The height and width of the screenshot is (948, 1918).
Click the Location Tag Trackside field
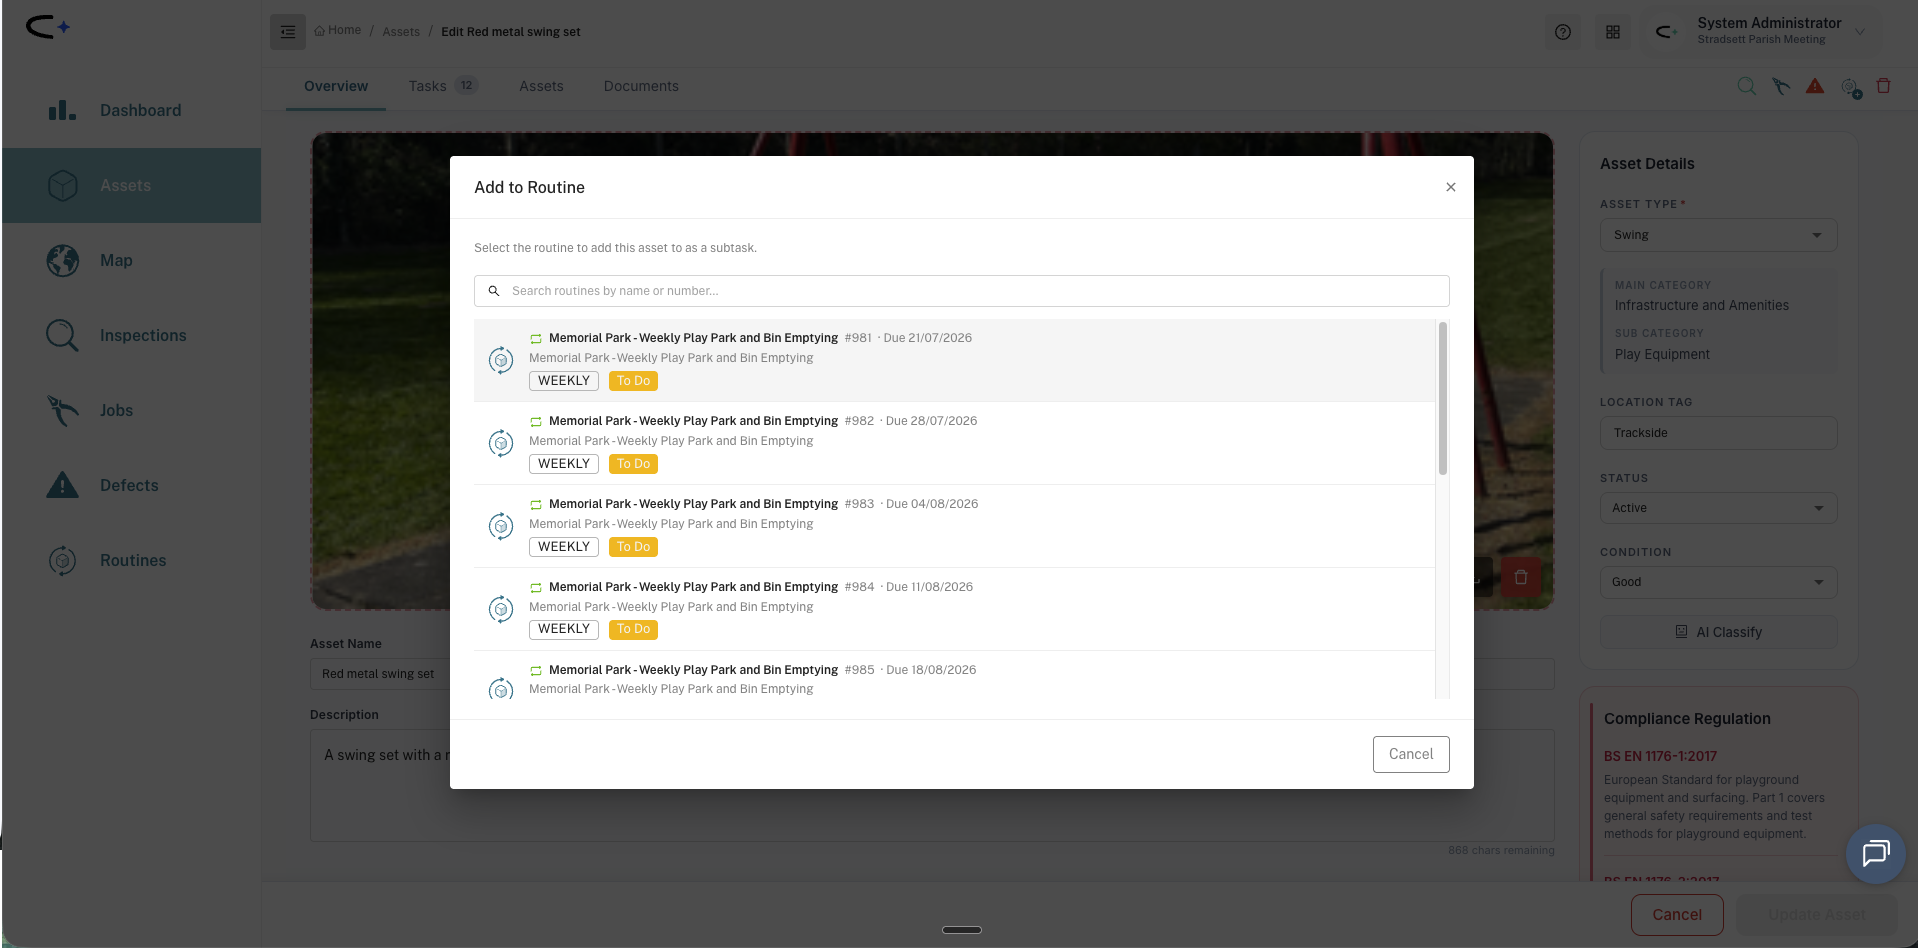[x=1718, y=433]
